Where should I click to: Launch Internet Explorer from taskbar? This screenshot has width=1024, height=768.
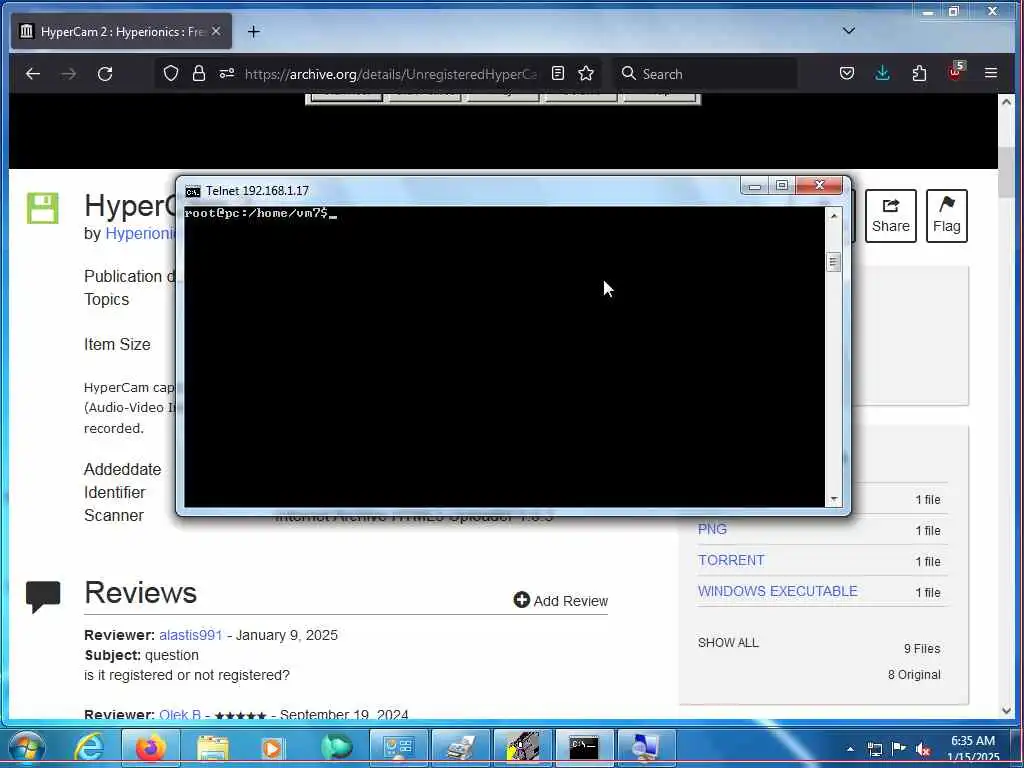pos(89,748)
